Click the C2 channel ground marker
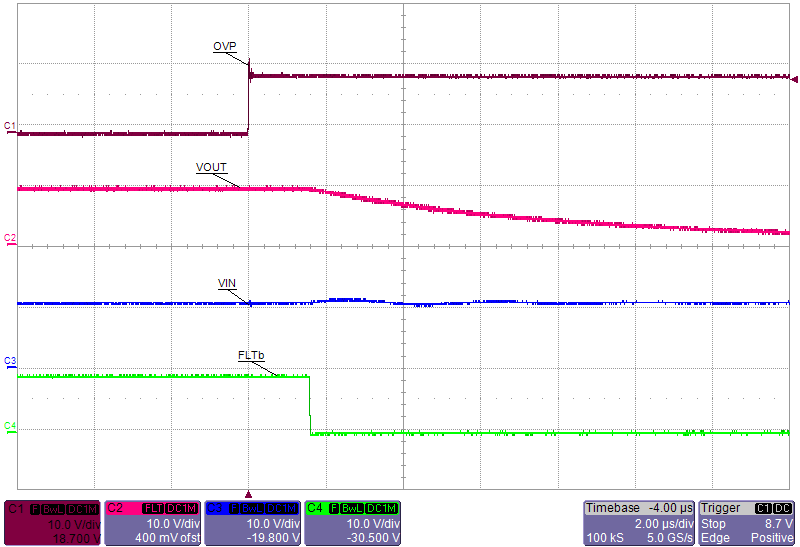Image resolution: width=800 pixels, height=547 pixels. 9,238
